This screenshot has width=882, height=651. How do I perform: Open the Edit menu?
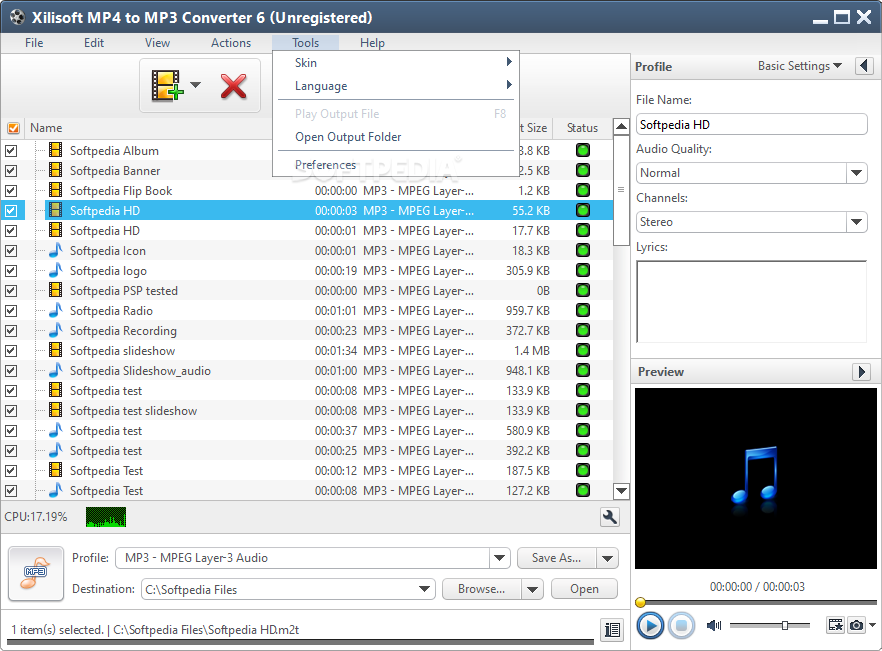tap(94, 43)
